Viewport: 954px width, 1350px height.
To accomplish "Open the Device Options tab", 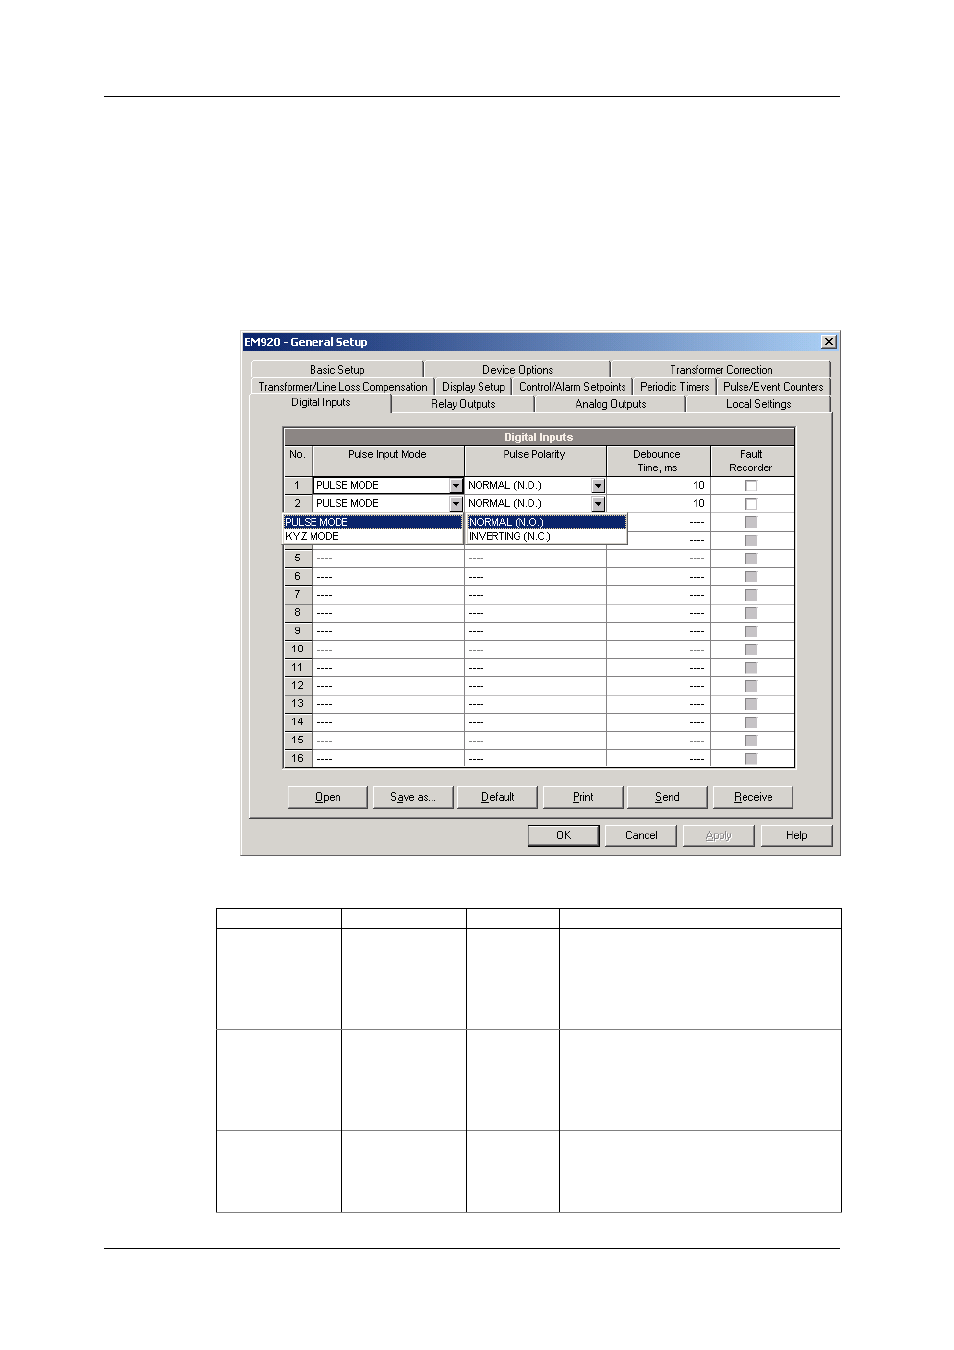I will coord(517,370).
